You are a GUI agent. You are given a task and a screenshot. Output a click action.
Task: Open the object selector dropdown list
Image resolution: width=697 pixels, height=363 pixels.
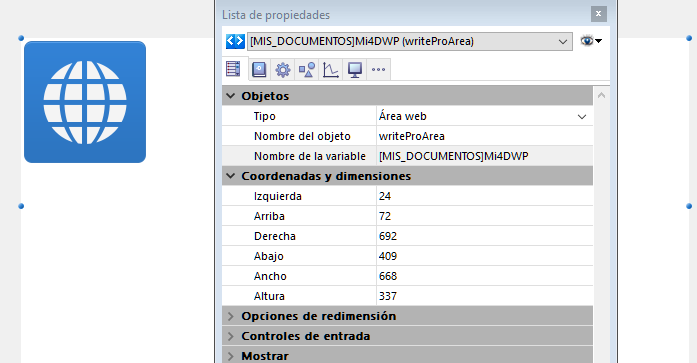410,41
